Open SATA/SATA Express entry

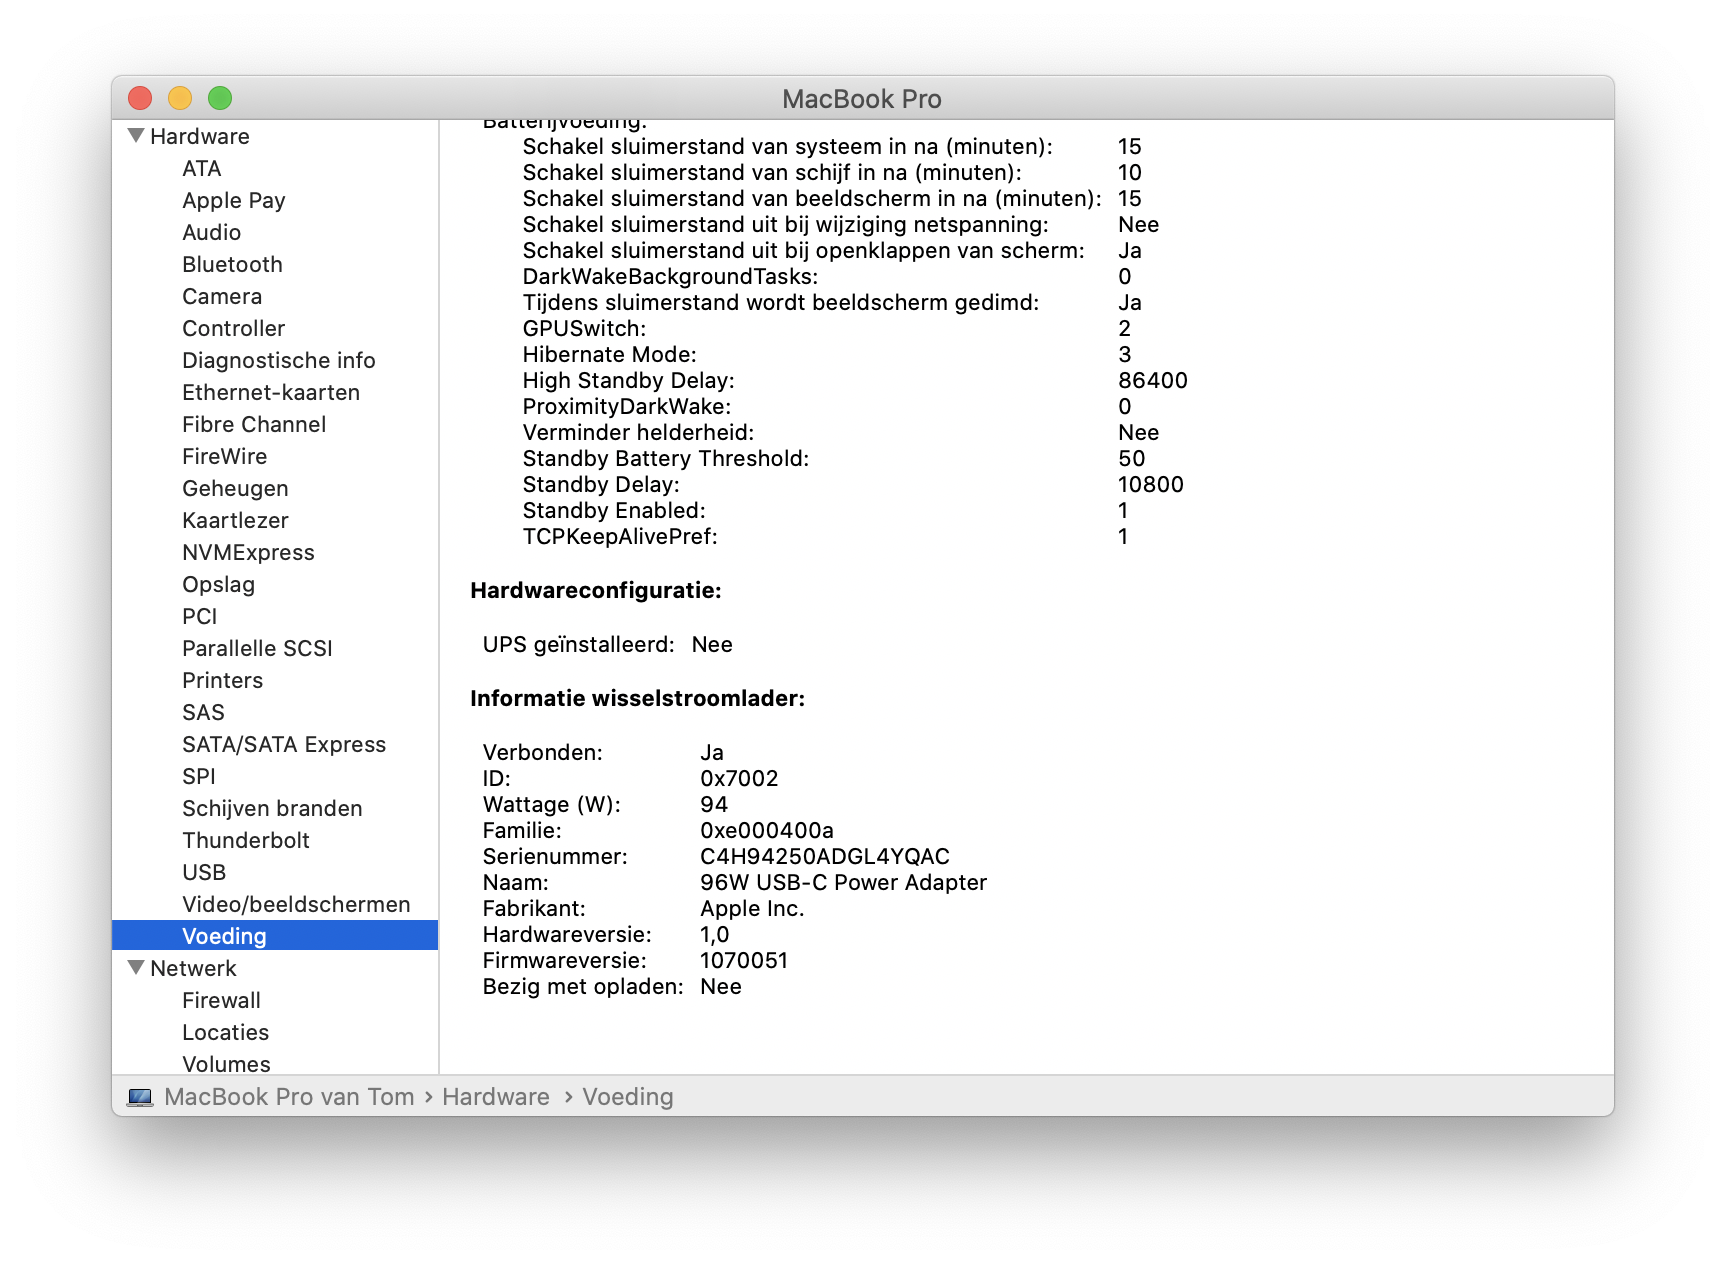(284, 744)
